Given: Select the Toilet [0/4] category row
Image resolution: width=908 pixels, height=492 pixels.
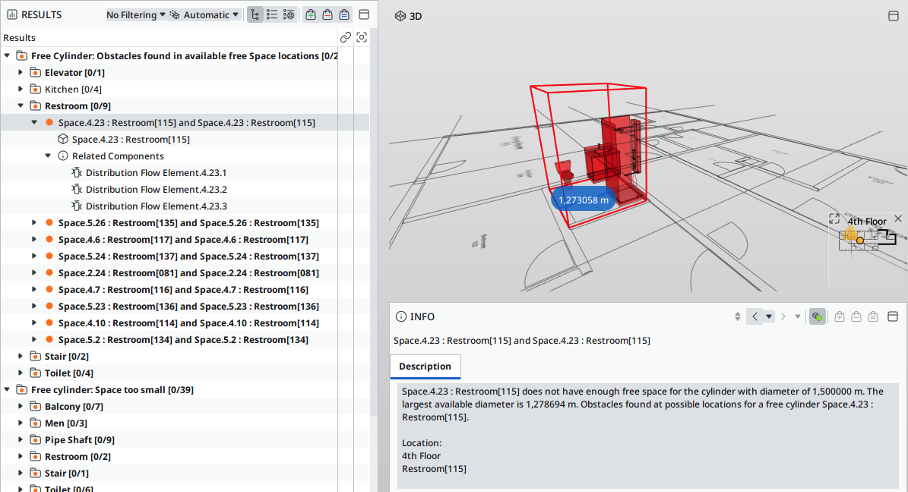Looking at the screenshot, I should tap(69, 373).
